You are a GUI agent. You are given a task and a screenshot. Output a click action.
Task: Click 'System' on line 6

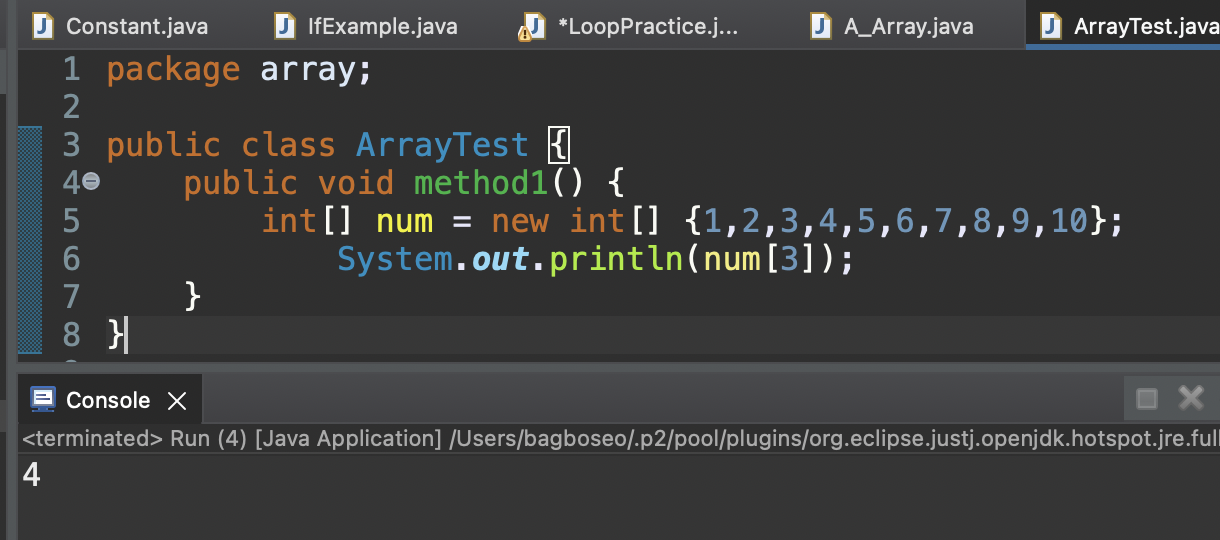[395, 259]
